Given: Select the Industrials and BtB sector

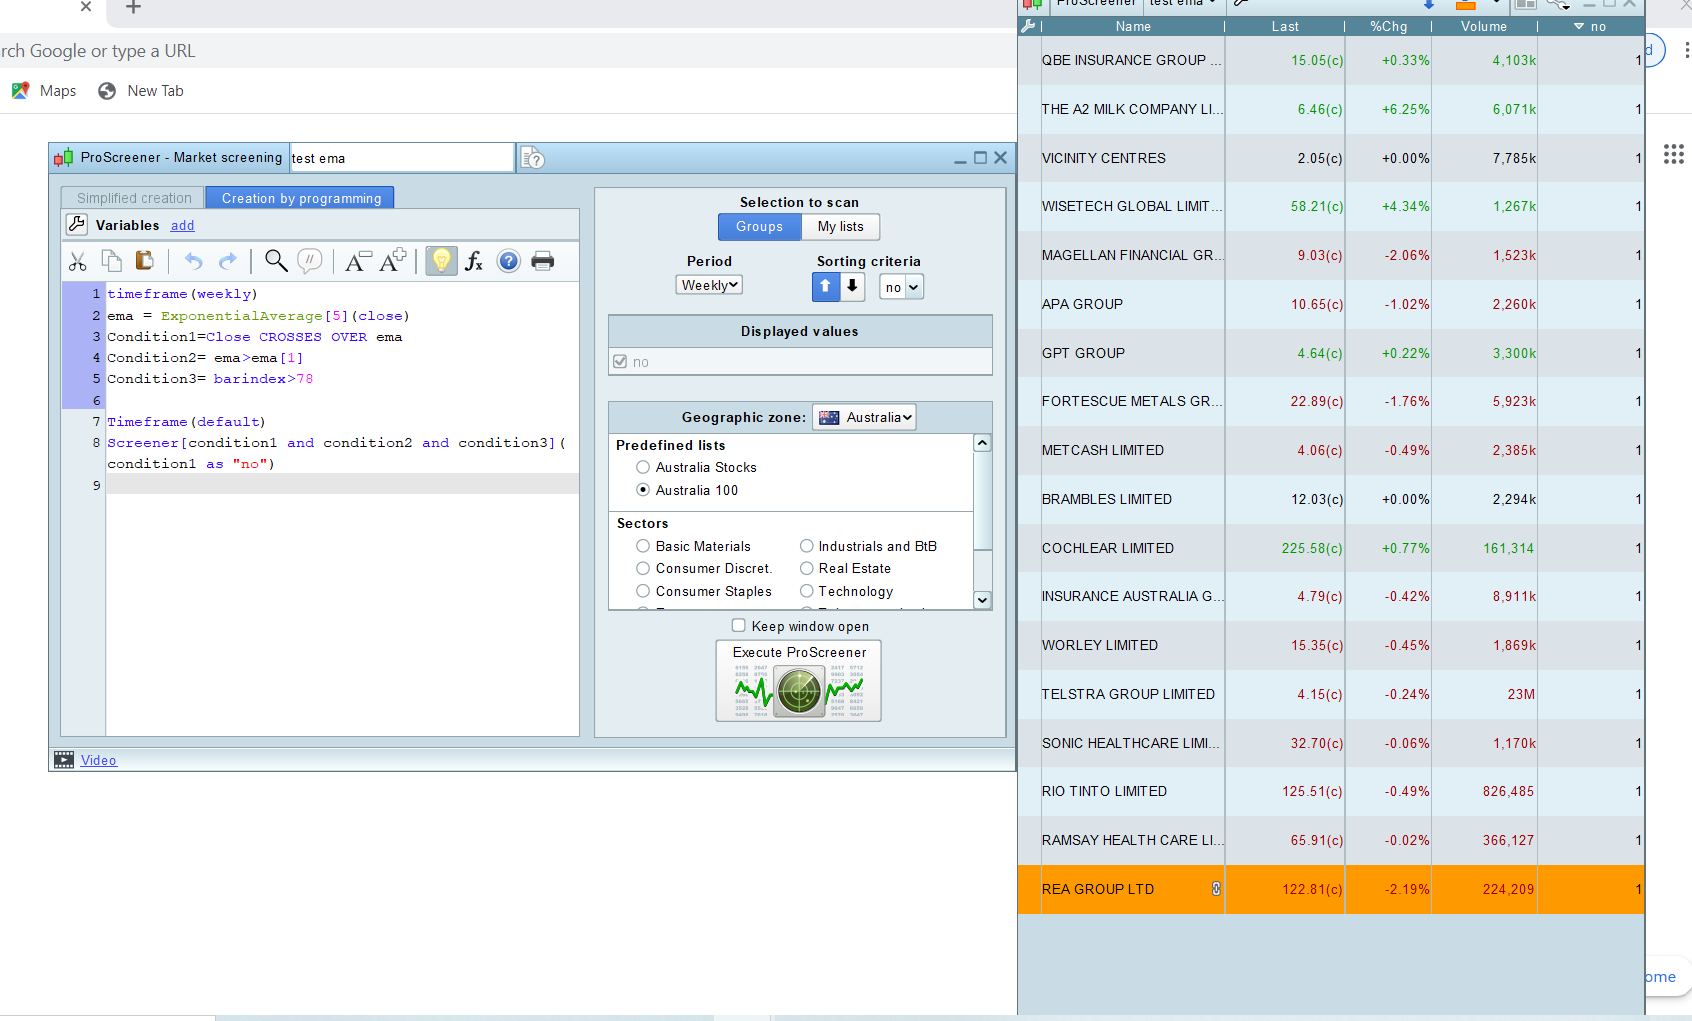Looking at the screenshot, I should coord(806,546).
